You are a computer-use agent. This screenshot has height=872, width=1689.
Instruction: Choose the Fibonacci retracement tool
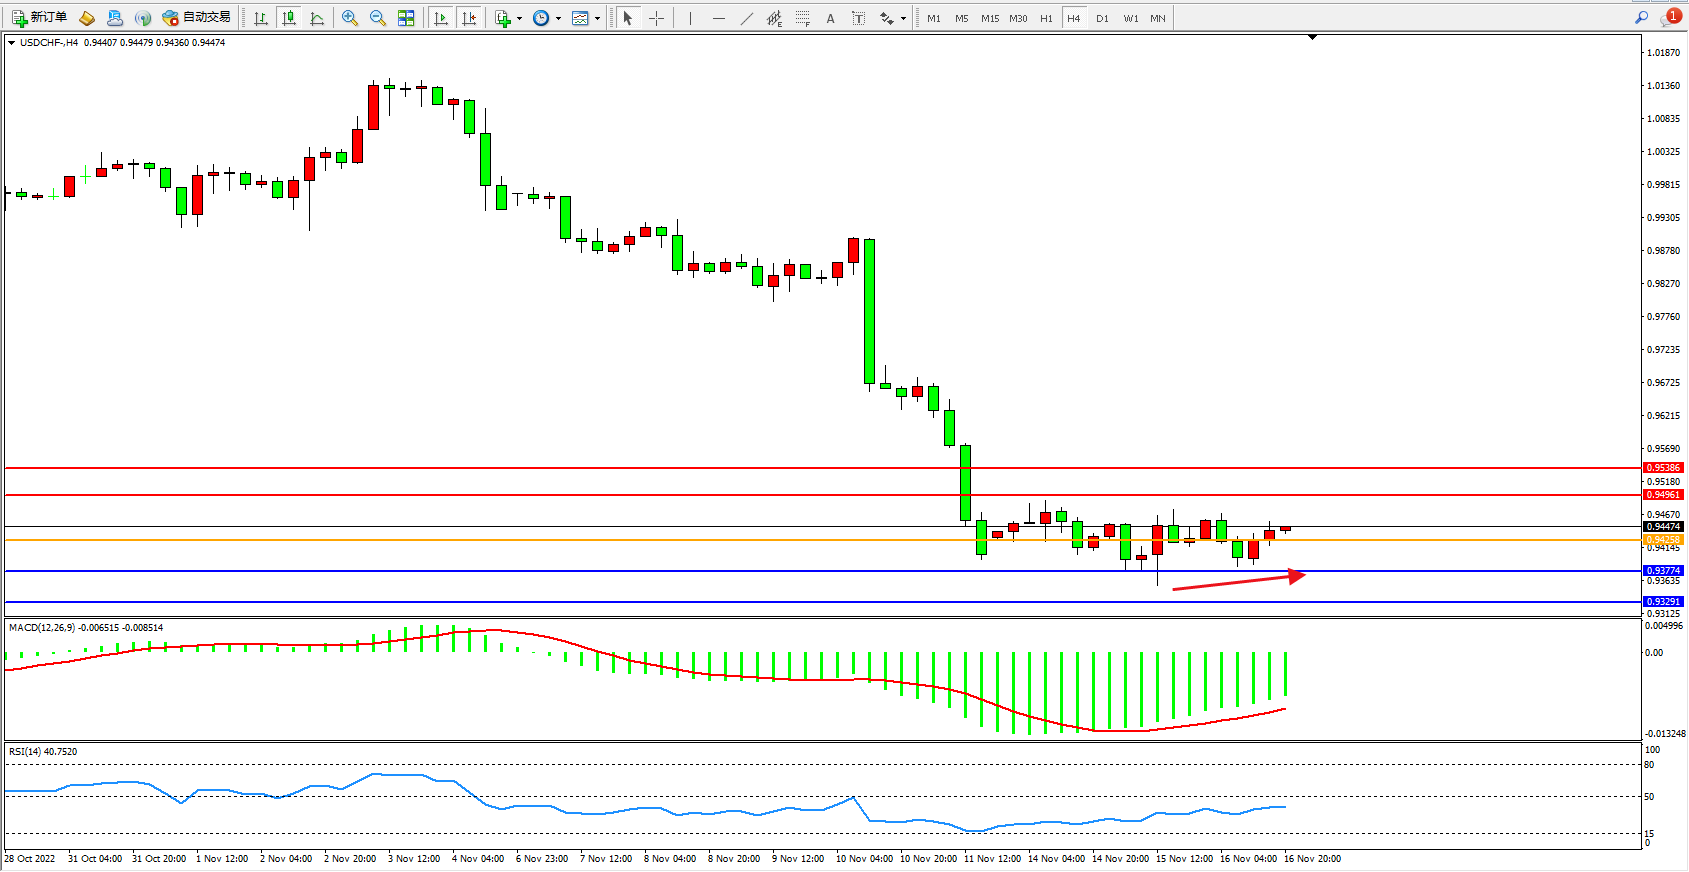tap(802, 18)
